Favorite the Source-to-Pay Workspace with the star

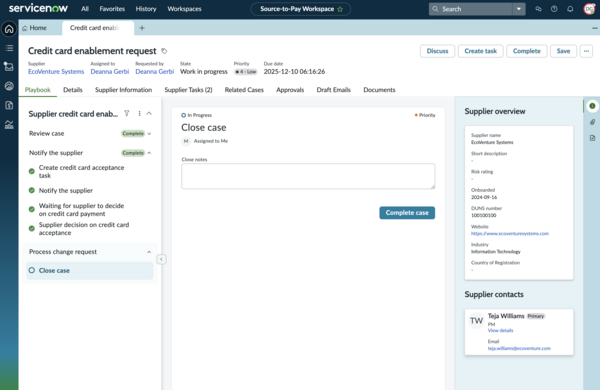point(340,9)
